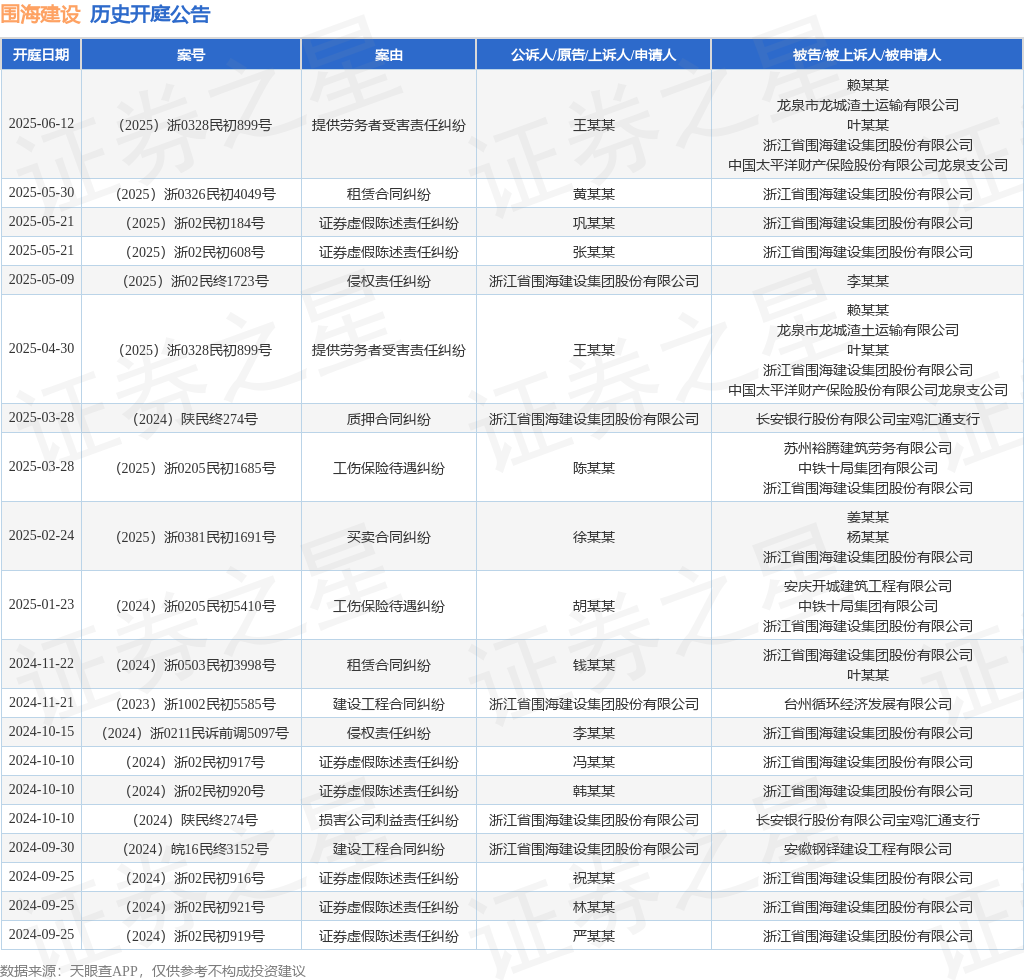This screenshot has width=1024, height=980.
Task: Click 侵权责任纠纷 in the 2025-05-09 row
Action: pyautogui.click(x=389, y=281)
